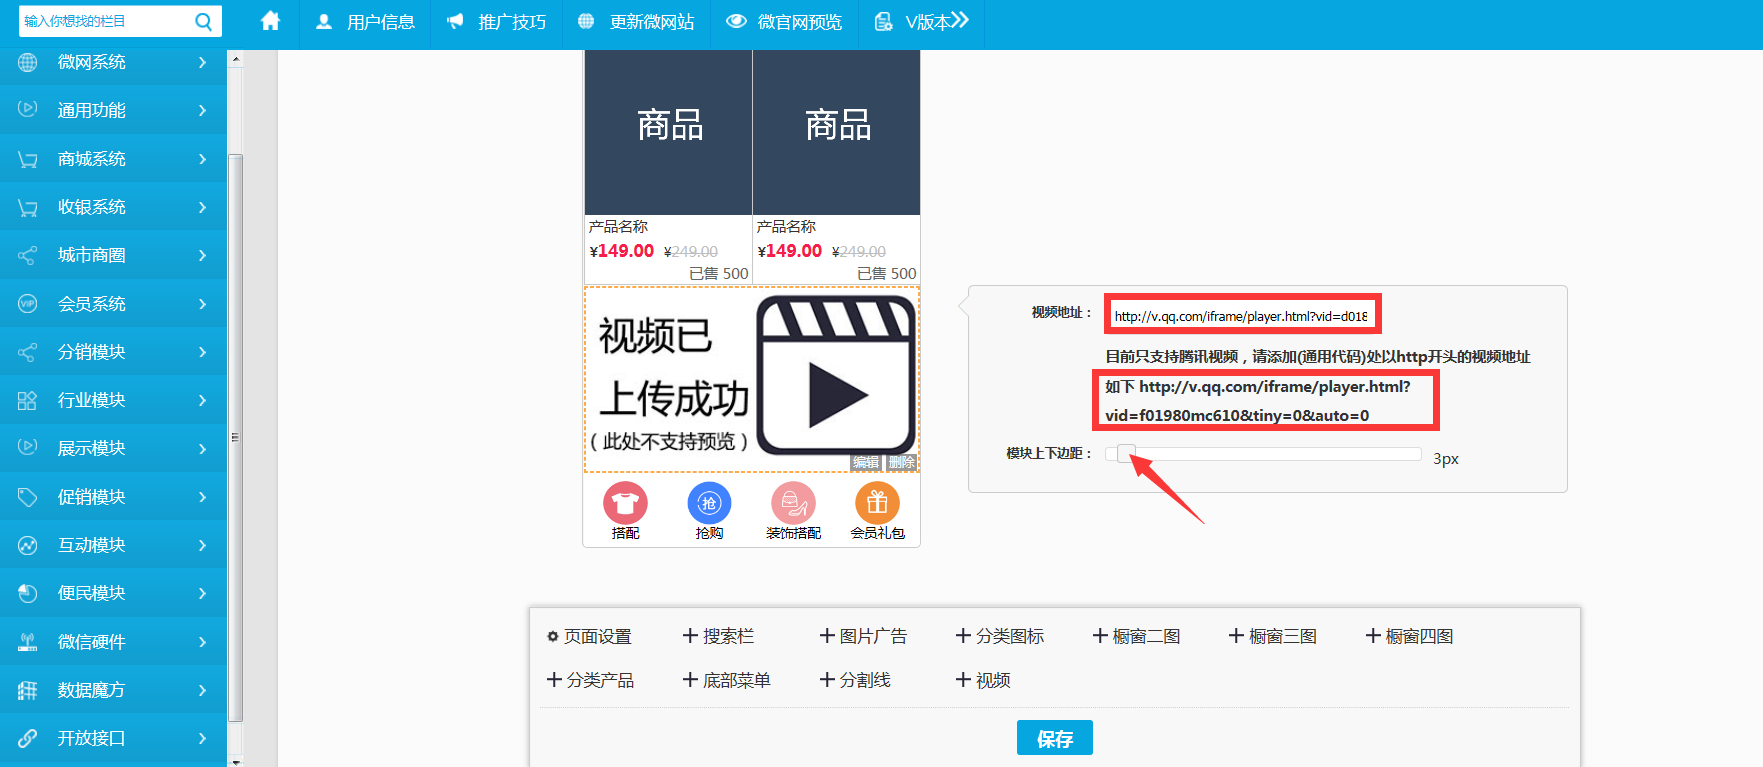
Task: Open the 用户信息 menu item
Action: (366, 22)
